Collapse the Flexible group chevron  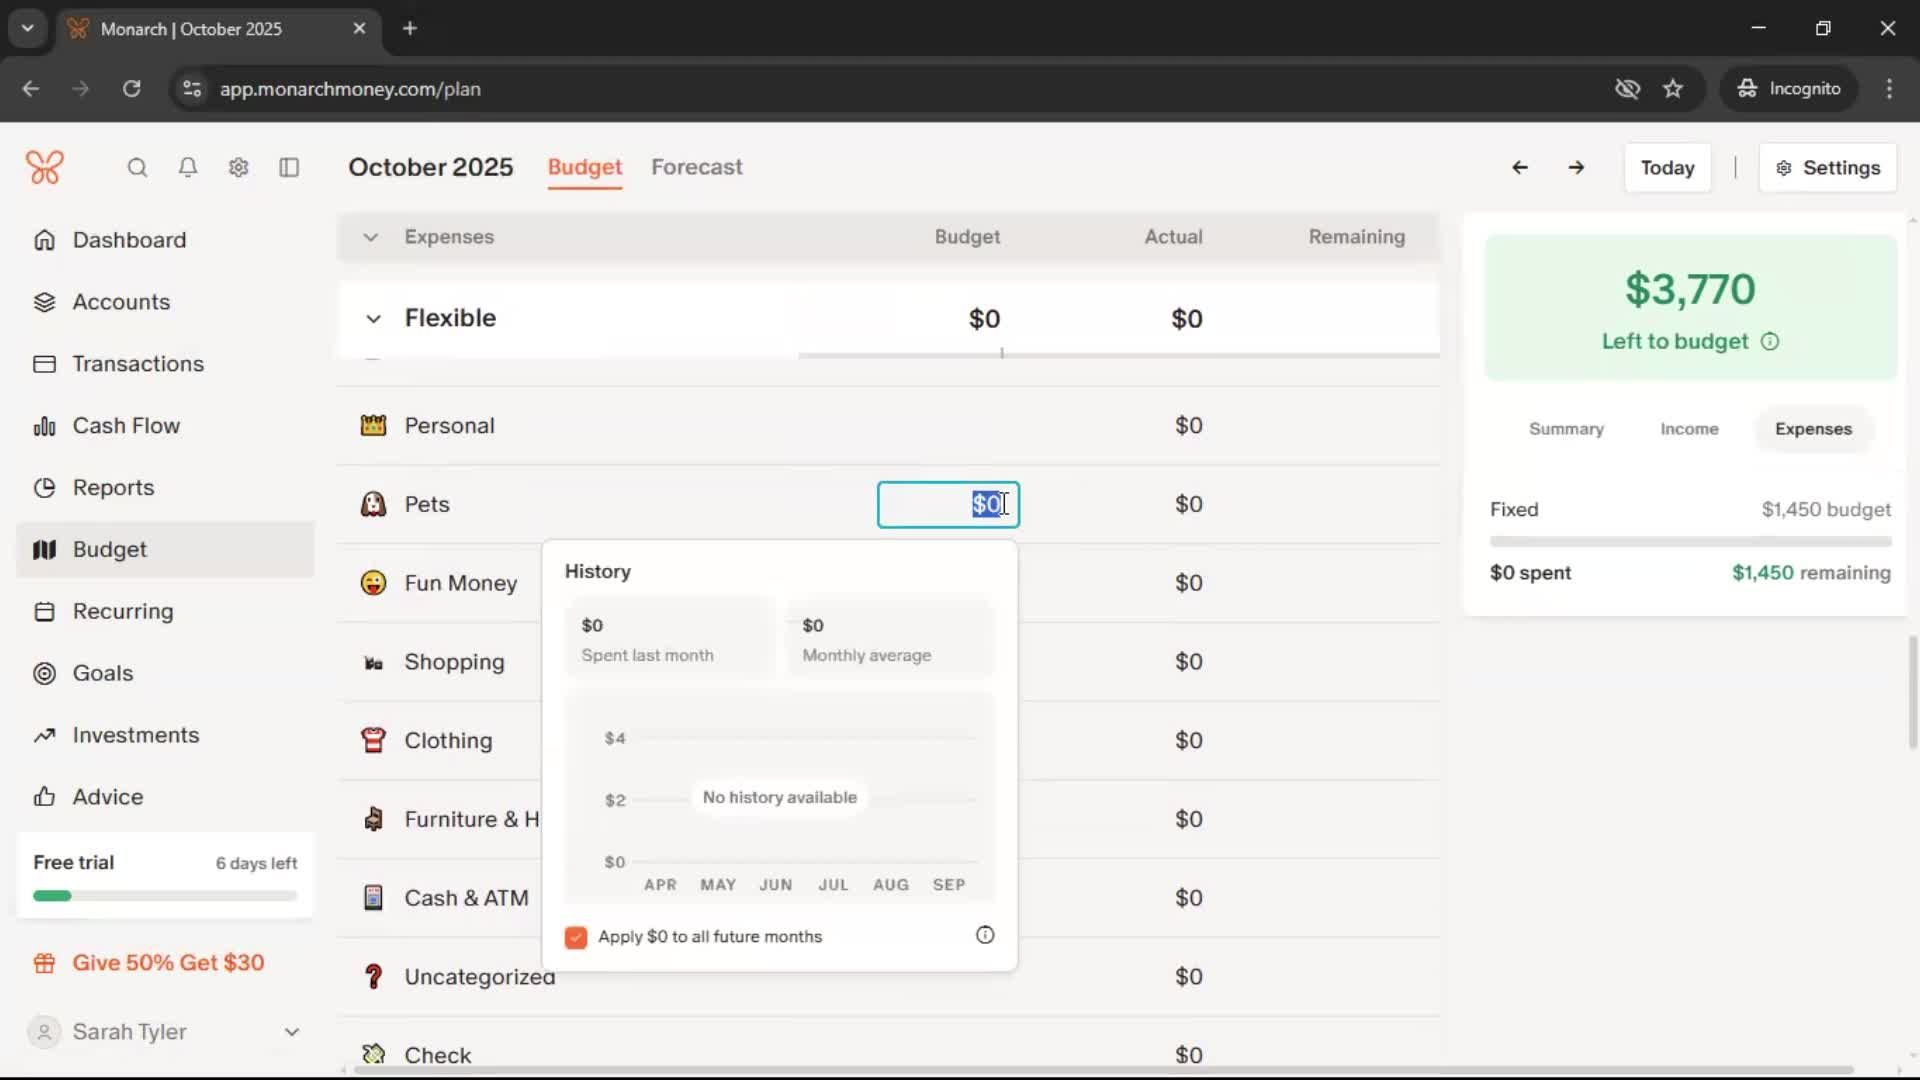click(373, 319)
